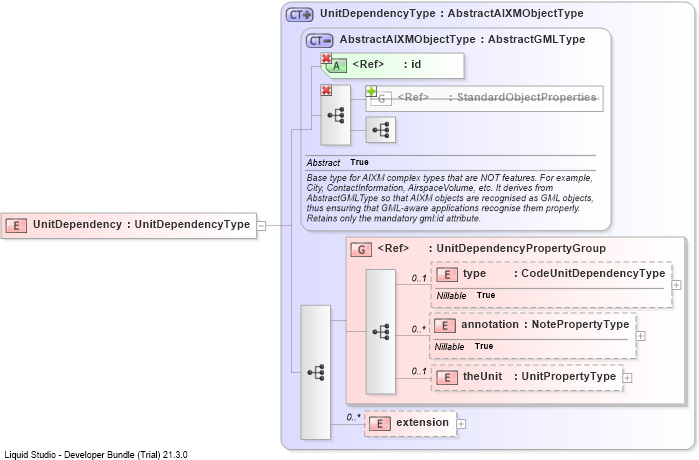The image size is (699, 460).
Task: Select the E icon of extension element
Action: coord(380,424)
